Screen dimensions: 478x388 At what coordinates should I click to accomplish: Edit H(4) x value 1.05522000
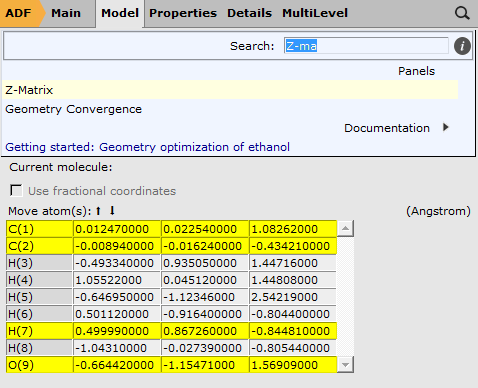(117, 280)
